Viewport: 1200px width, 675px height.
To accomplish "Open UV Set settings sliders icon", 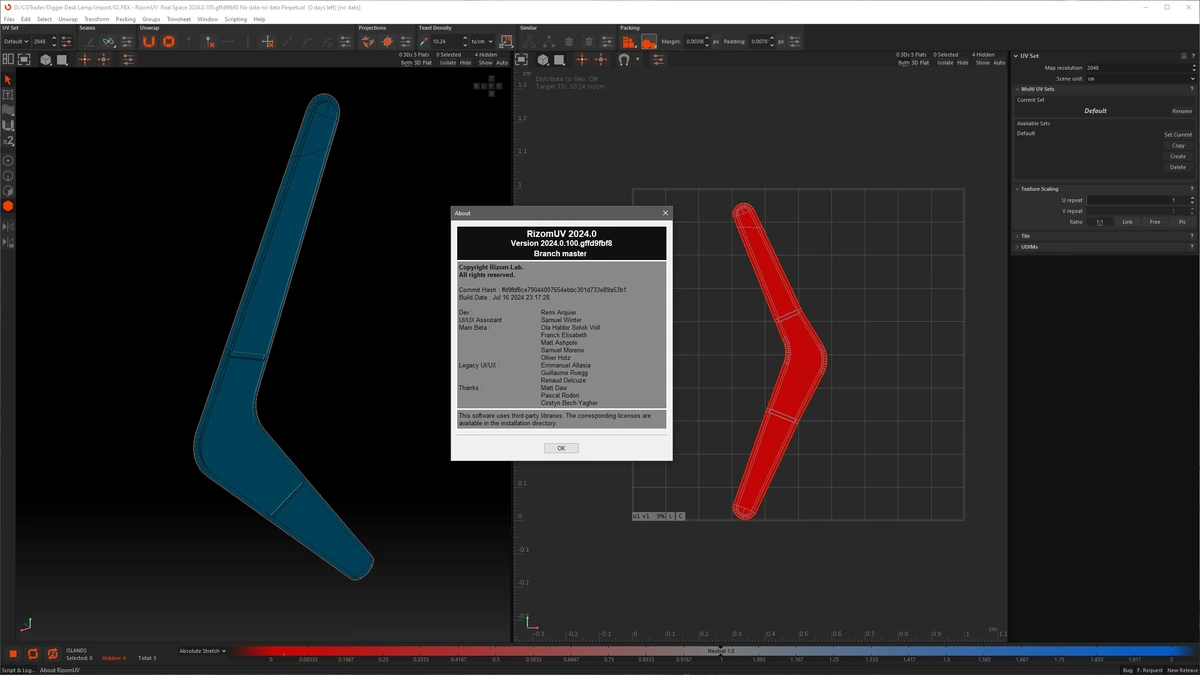I will pyautogui.click(x=66, y=41).
